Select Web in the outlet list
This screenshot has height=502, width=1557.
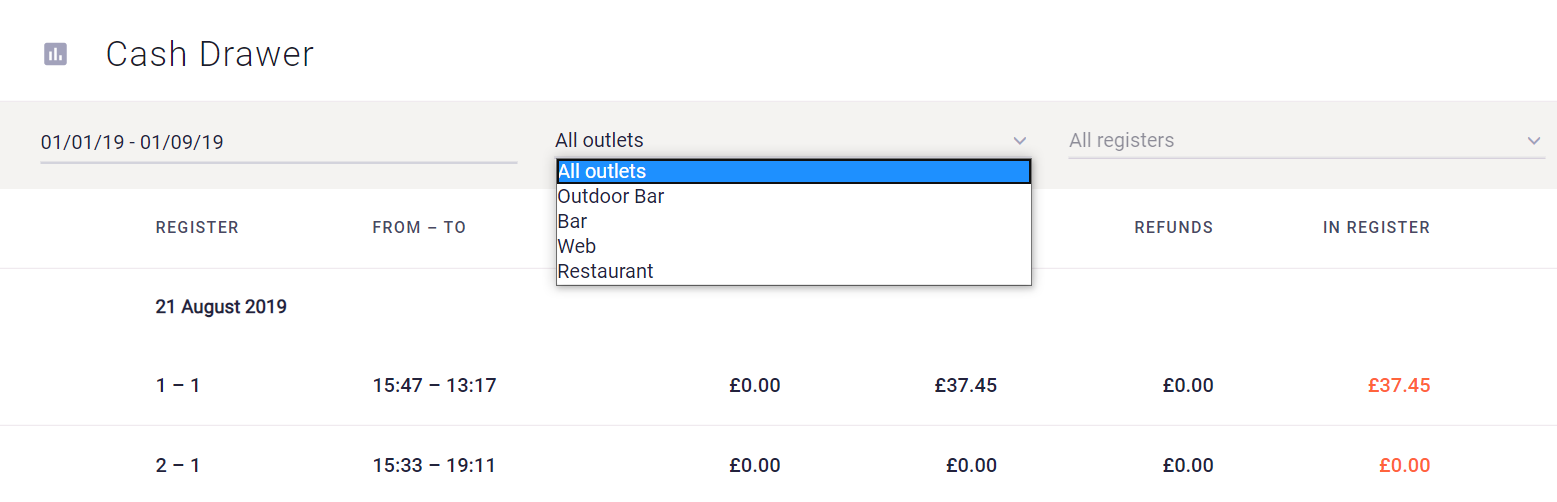click(577, 246)
